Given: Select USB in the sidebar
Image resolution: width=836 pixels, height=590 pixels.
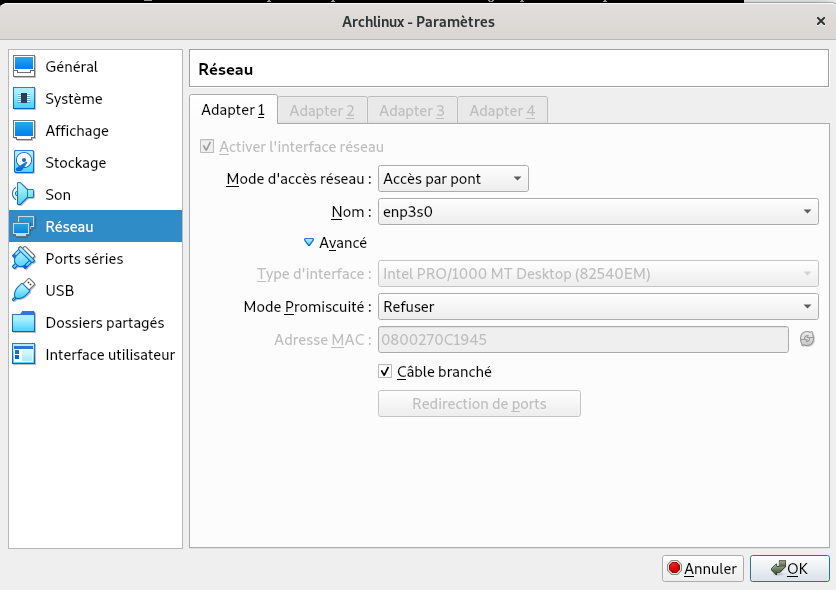Looking at the screenshot, I should (95, 290).
